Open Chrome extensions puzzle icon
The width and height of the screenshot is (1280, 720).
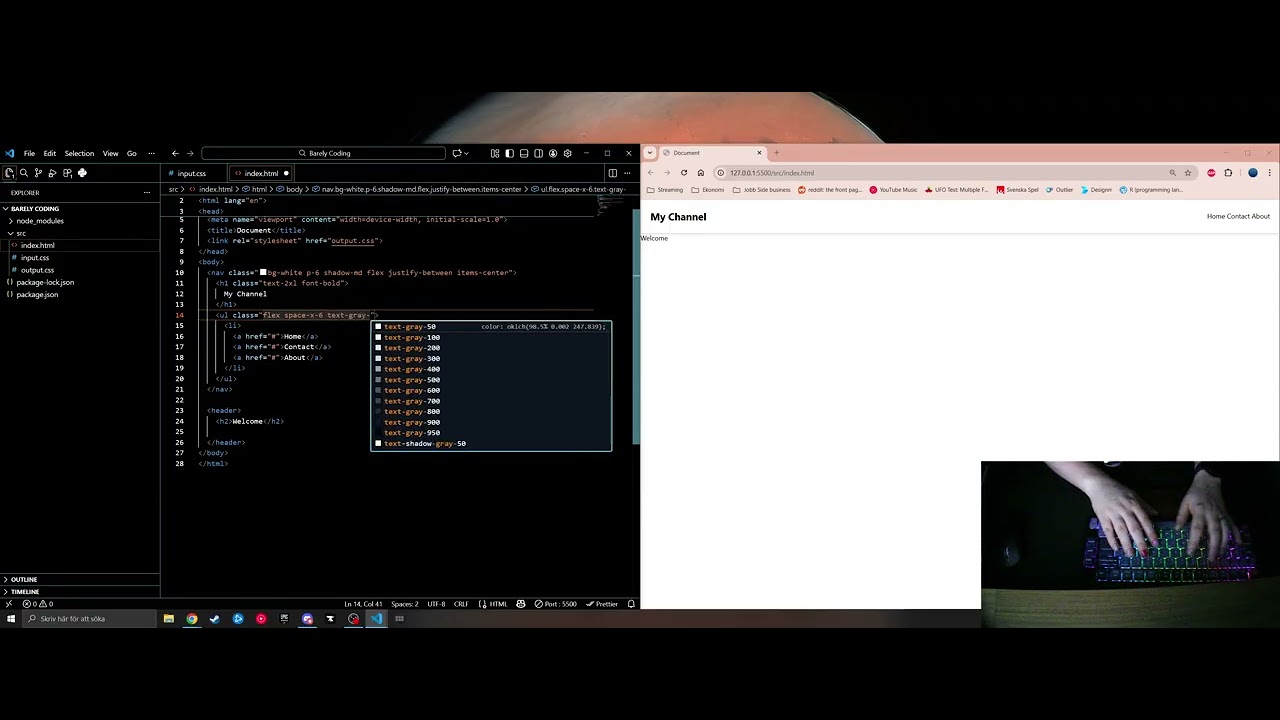1228,173
